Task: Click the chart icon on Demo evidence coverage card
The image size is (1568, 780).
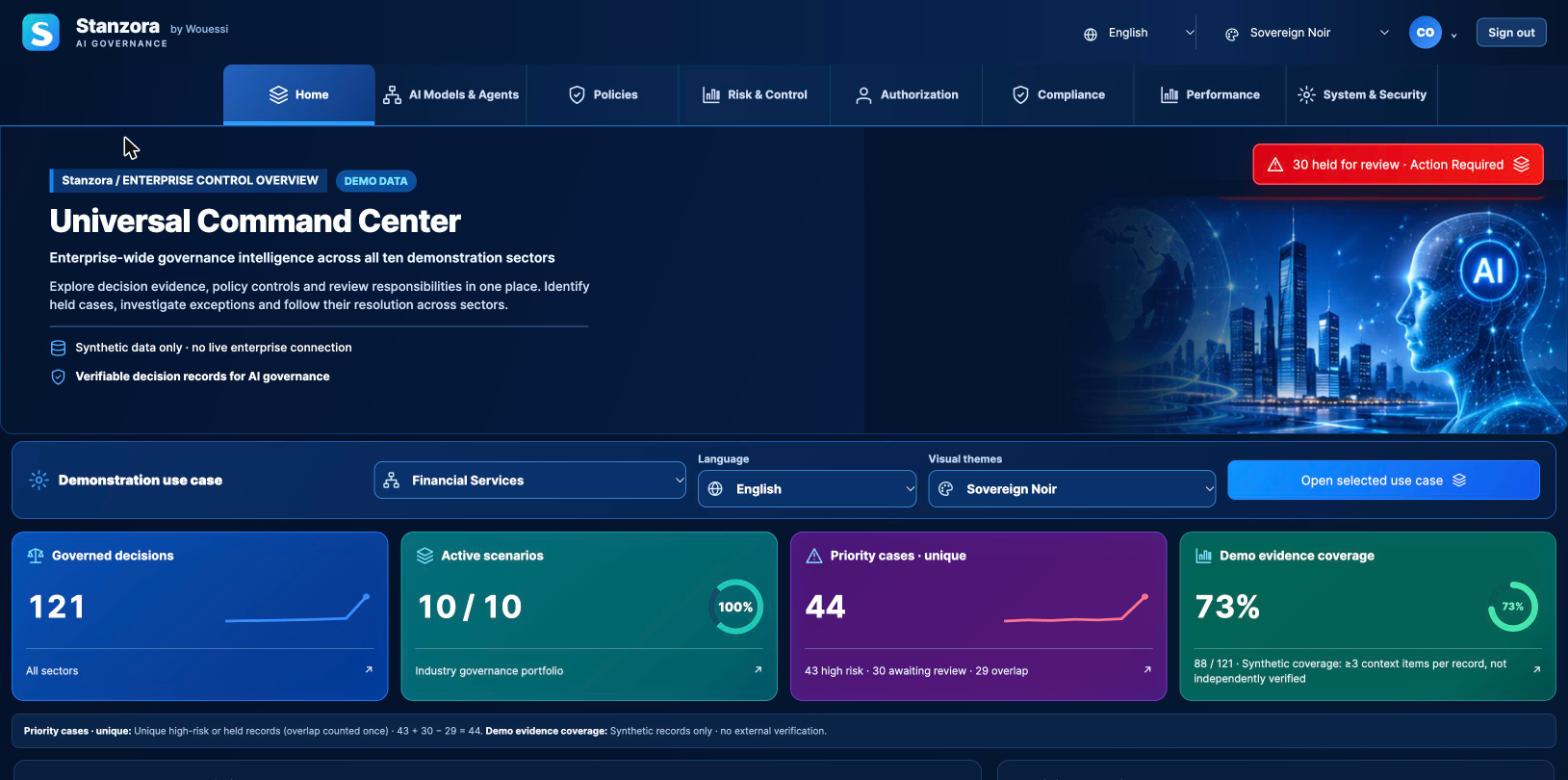Action: 1203,556
